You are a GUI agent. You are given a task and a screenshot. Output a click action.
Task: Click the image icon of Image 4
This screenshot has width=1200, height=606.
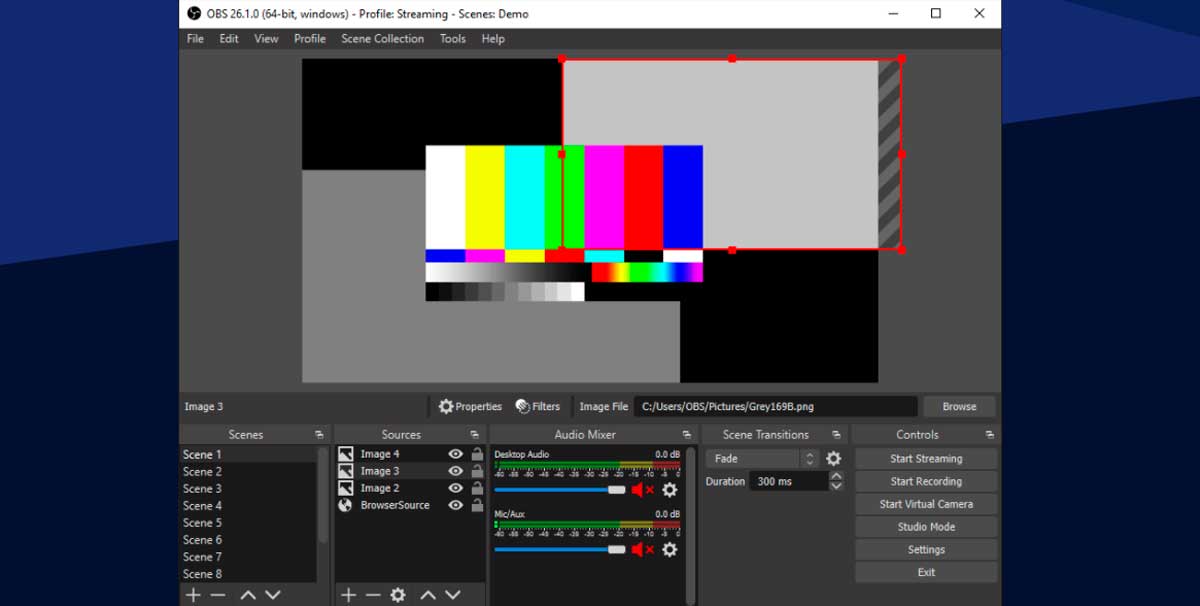[345, 454]
